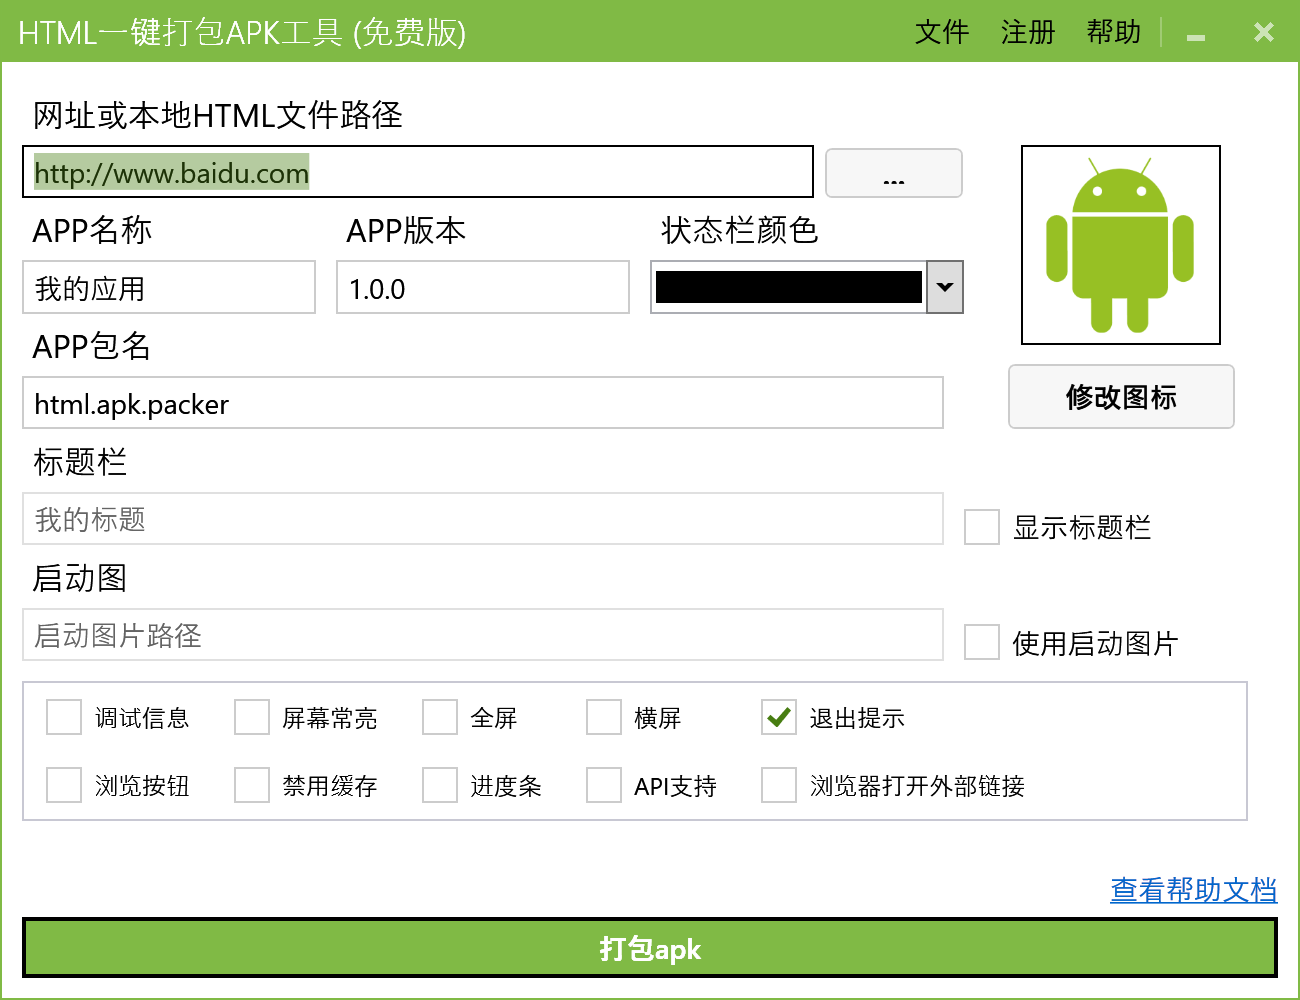
Task: Click the 打包apk button to build
Action: coord(650,949)
